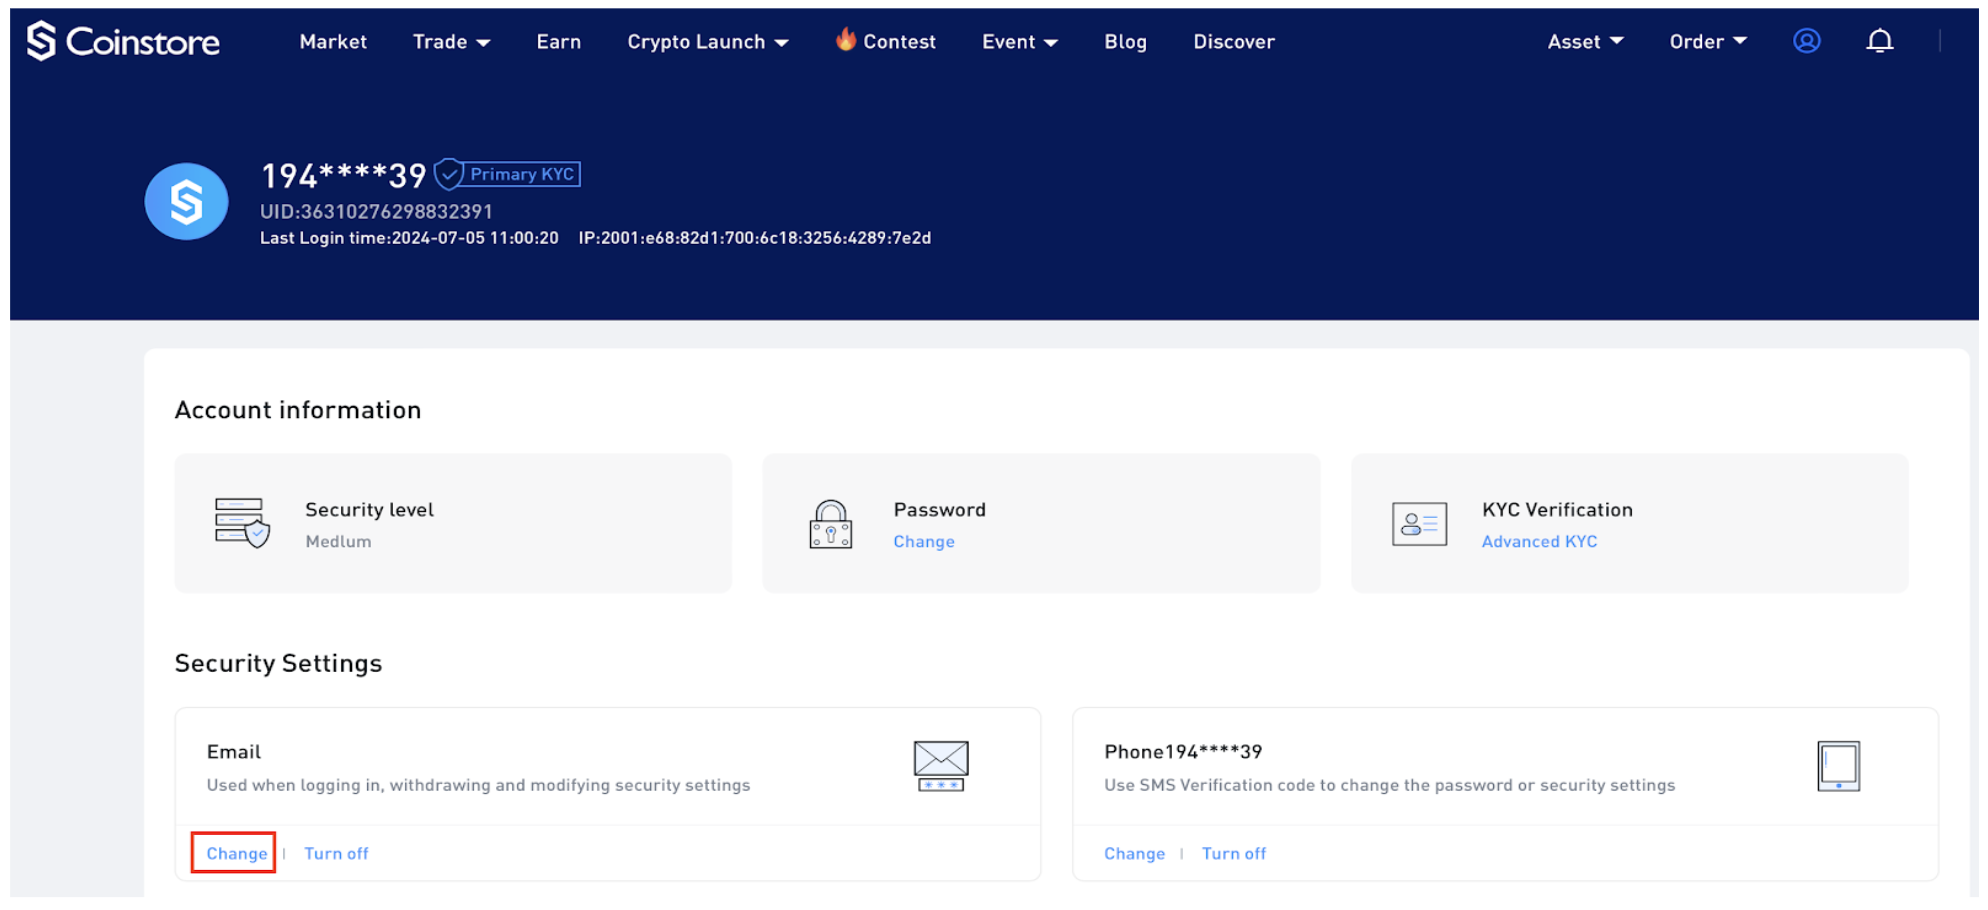Click the Primary KYC badge
1988x910 pixels.
coord(508,173)
